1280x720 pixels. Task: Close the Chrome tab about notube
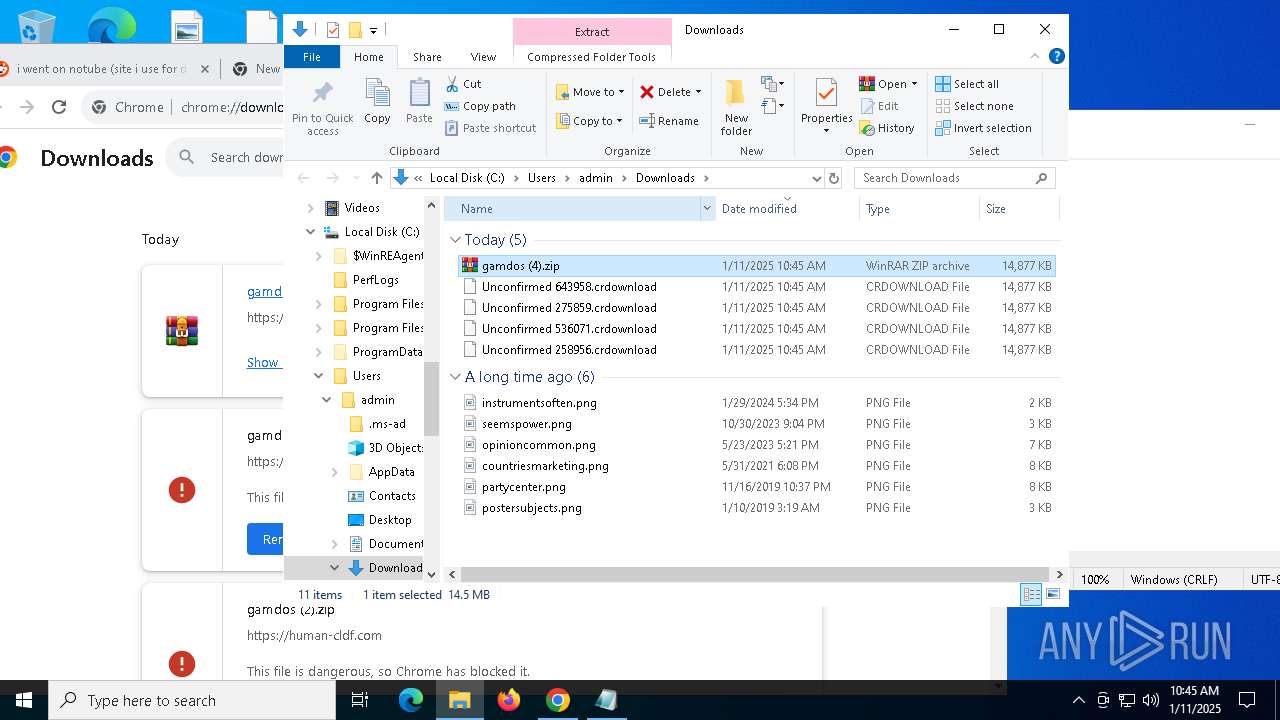(205, 69)
